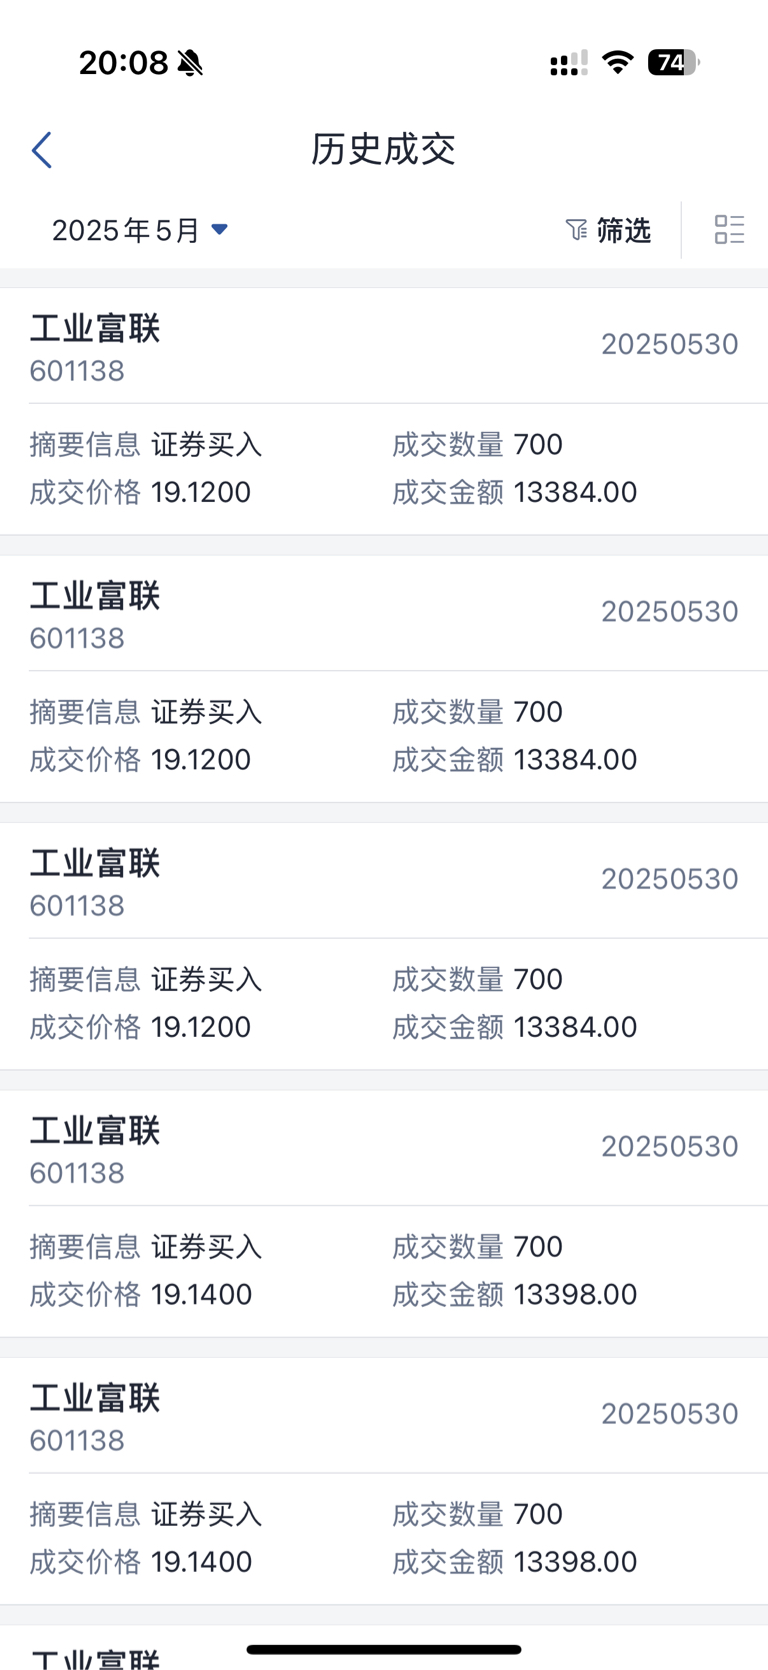Tap the silent mode bell icon
This screenshot has height=1670, width=768.
(x=190, y=63)
